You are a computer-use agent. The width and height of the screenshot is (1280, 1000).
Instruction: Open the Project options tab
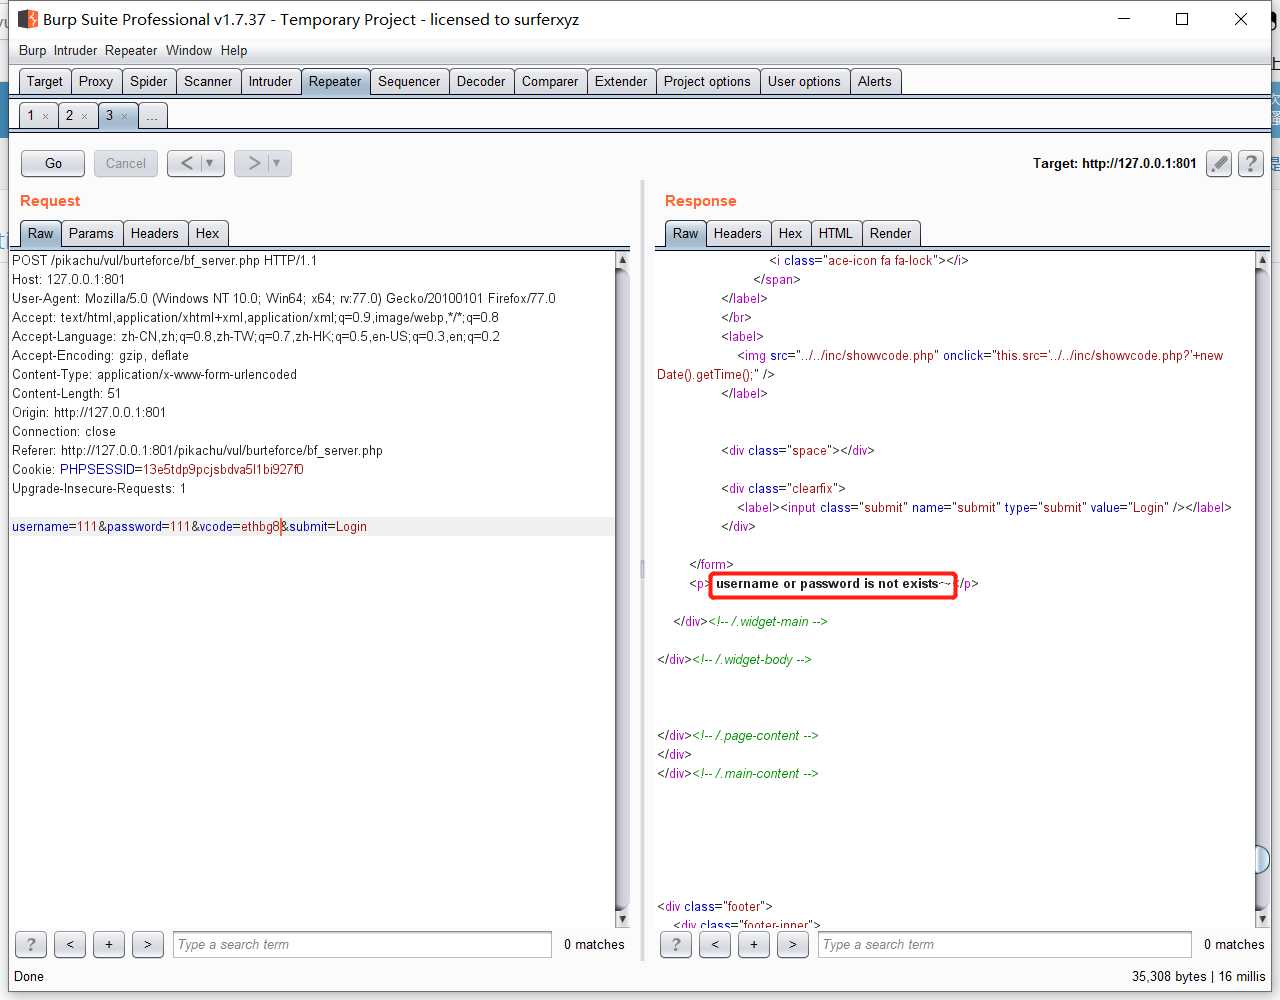click(707, 81)
